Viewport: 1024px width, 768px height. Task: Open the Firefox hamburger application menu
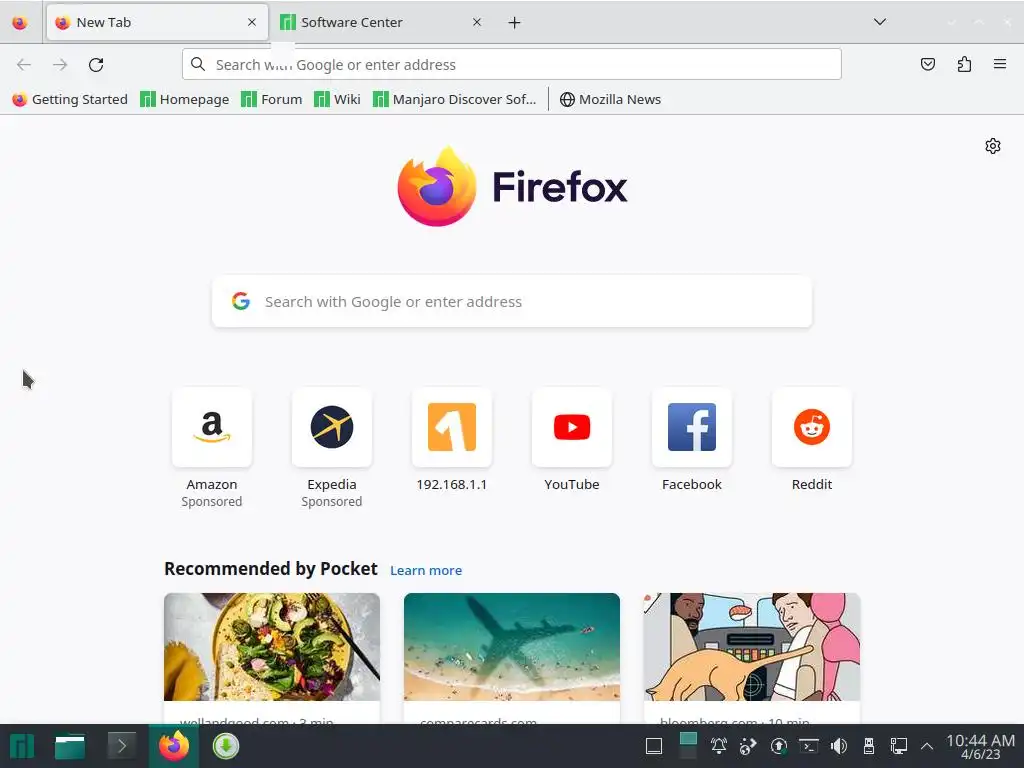[x=1000, y=64]
